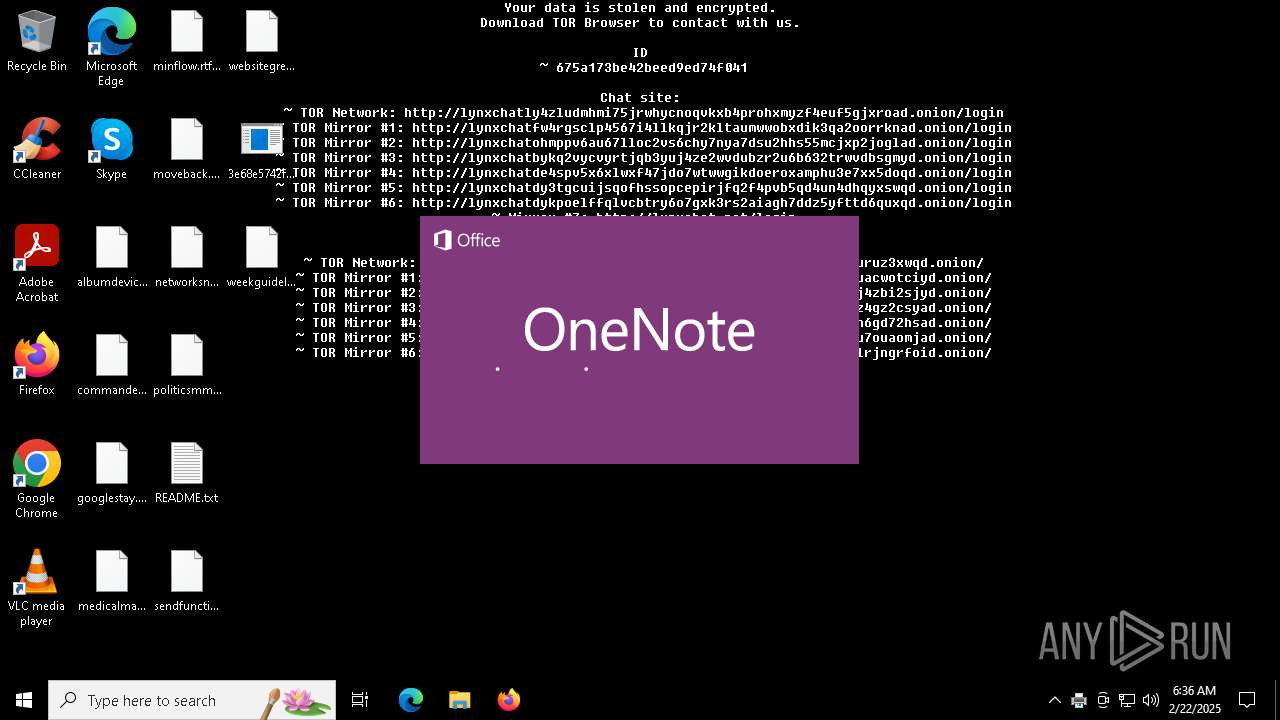Open File Explorer from the taskbar

coord(459,700)
